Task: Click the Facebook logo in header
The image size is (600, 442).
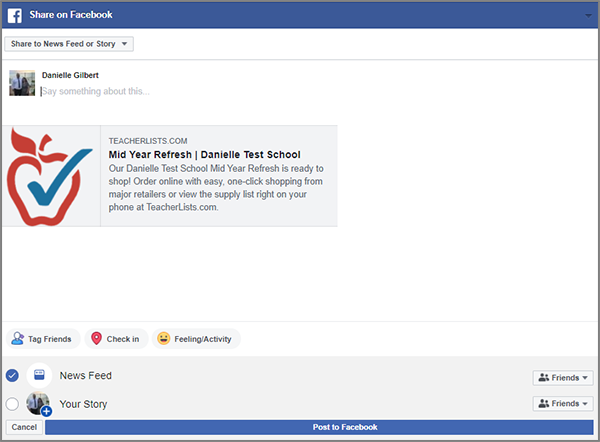Action: pos(15,15)
